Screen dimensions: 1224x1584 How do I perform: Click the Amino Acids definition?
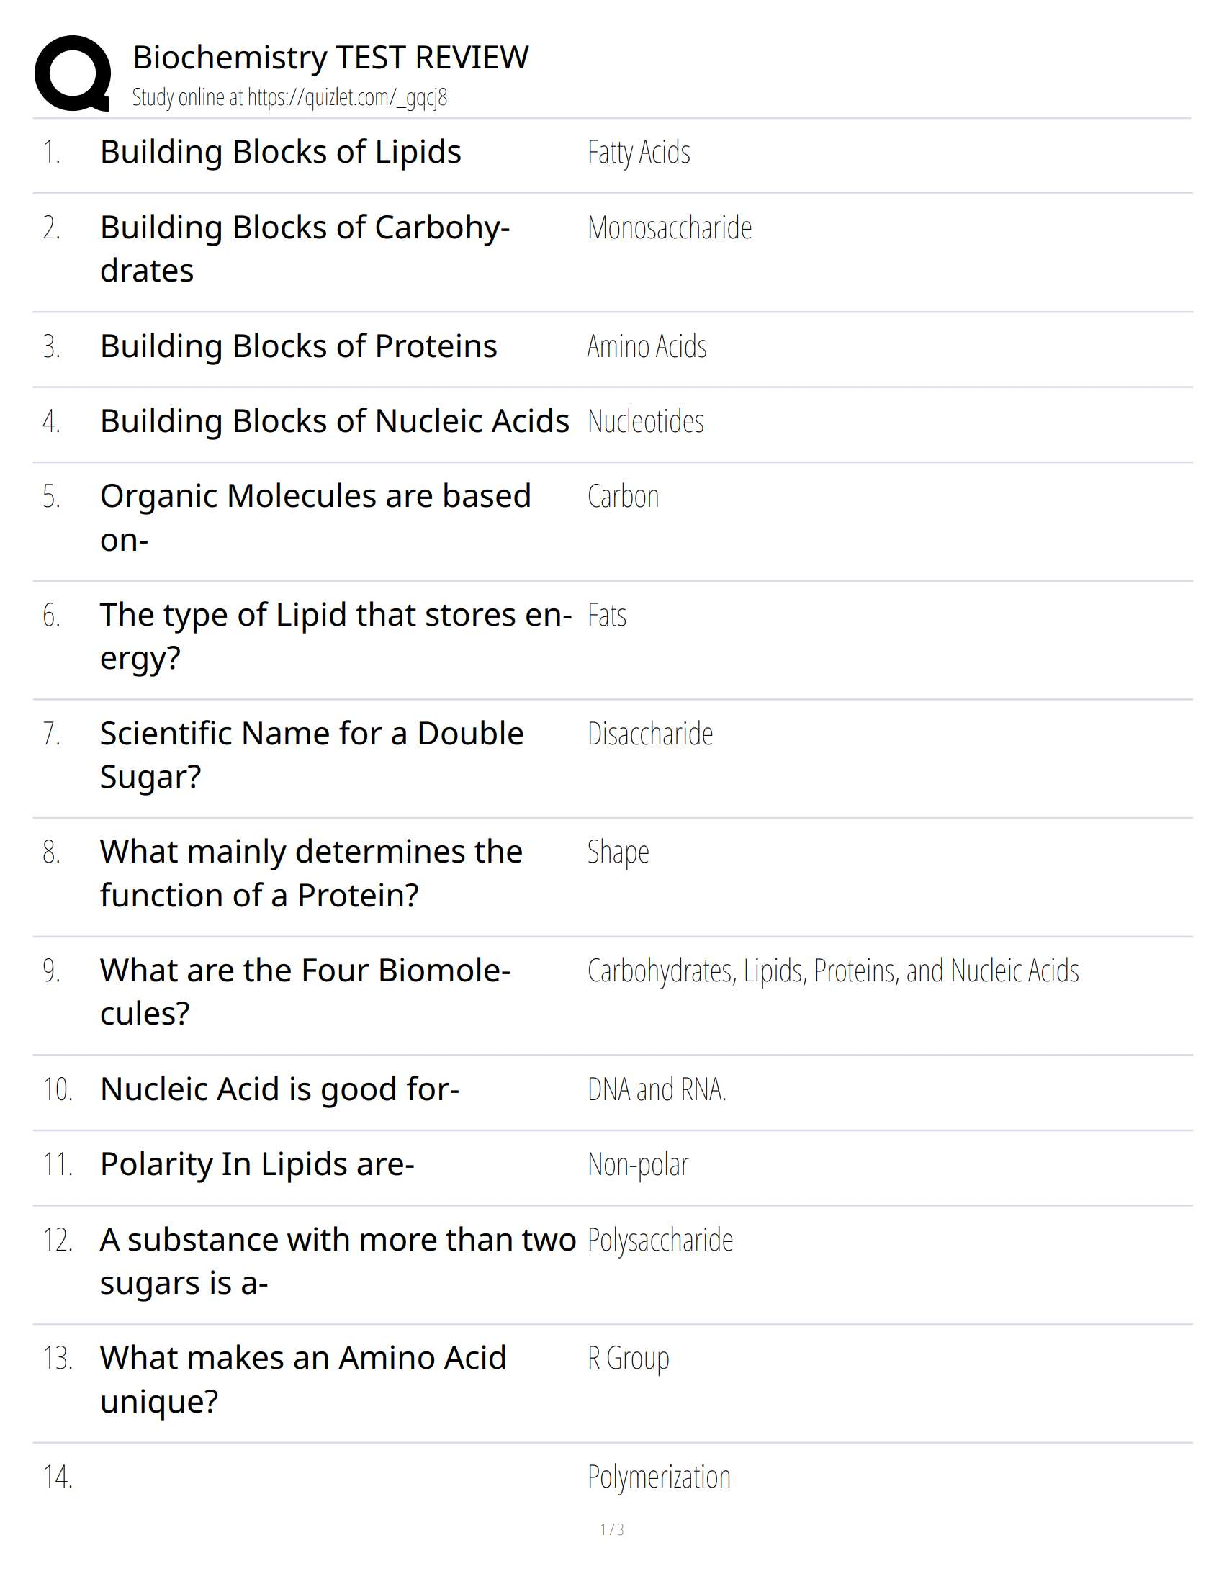[x=647, y=347]
